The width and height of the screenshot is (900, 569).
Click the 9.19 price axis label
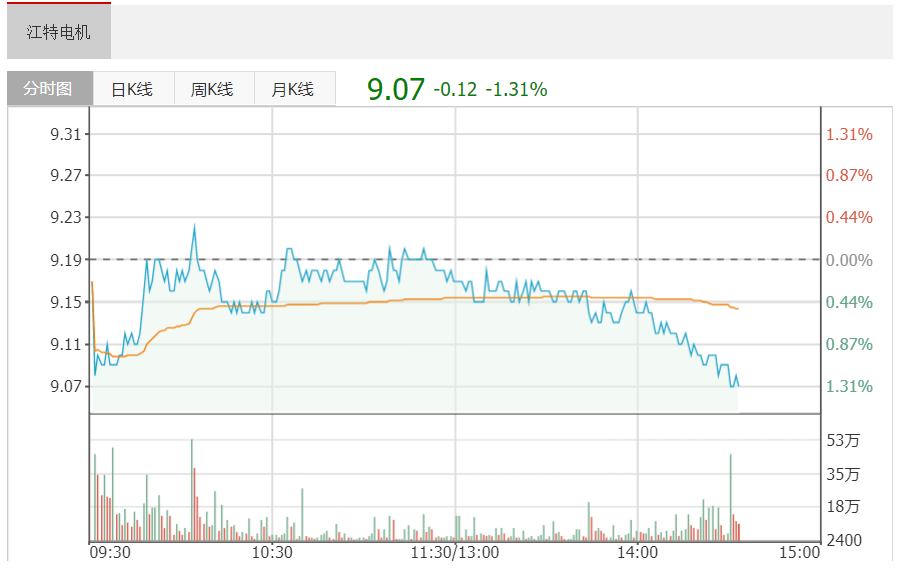[x=65, y=260]
